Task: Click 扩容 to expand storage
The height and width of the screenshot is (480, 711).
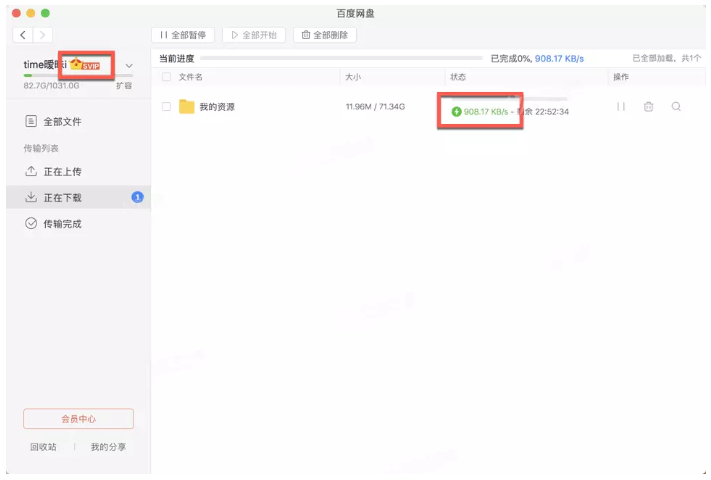Action: 124,86
